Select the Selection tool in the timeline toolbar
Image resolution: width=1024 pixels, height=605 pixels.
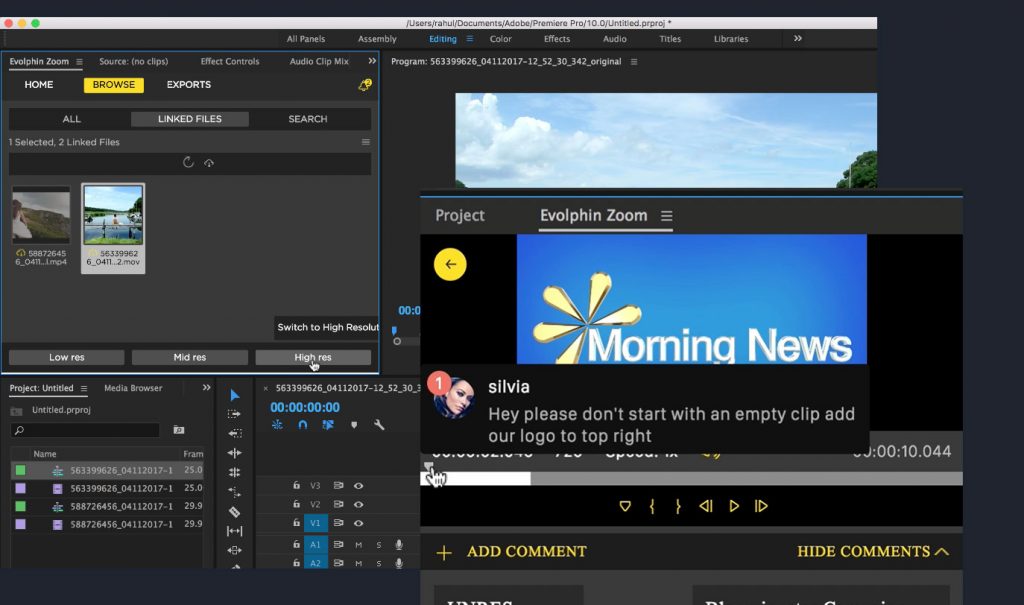(x=236, y=397)
